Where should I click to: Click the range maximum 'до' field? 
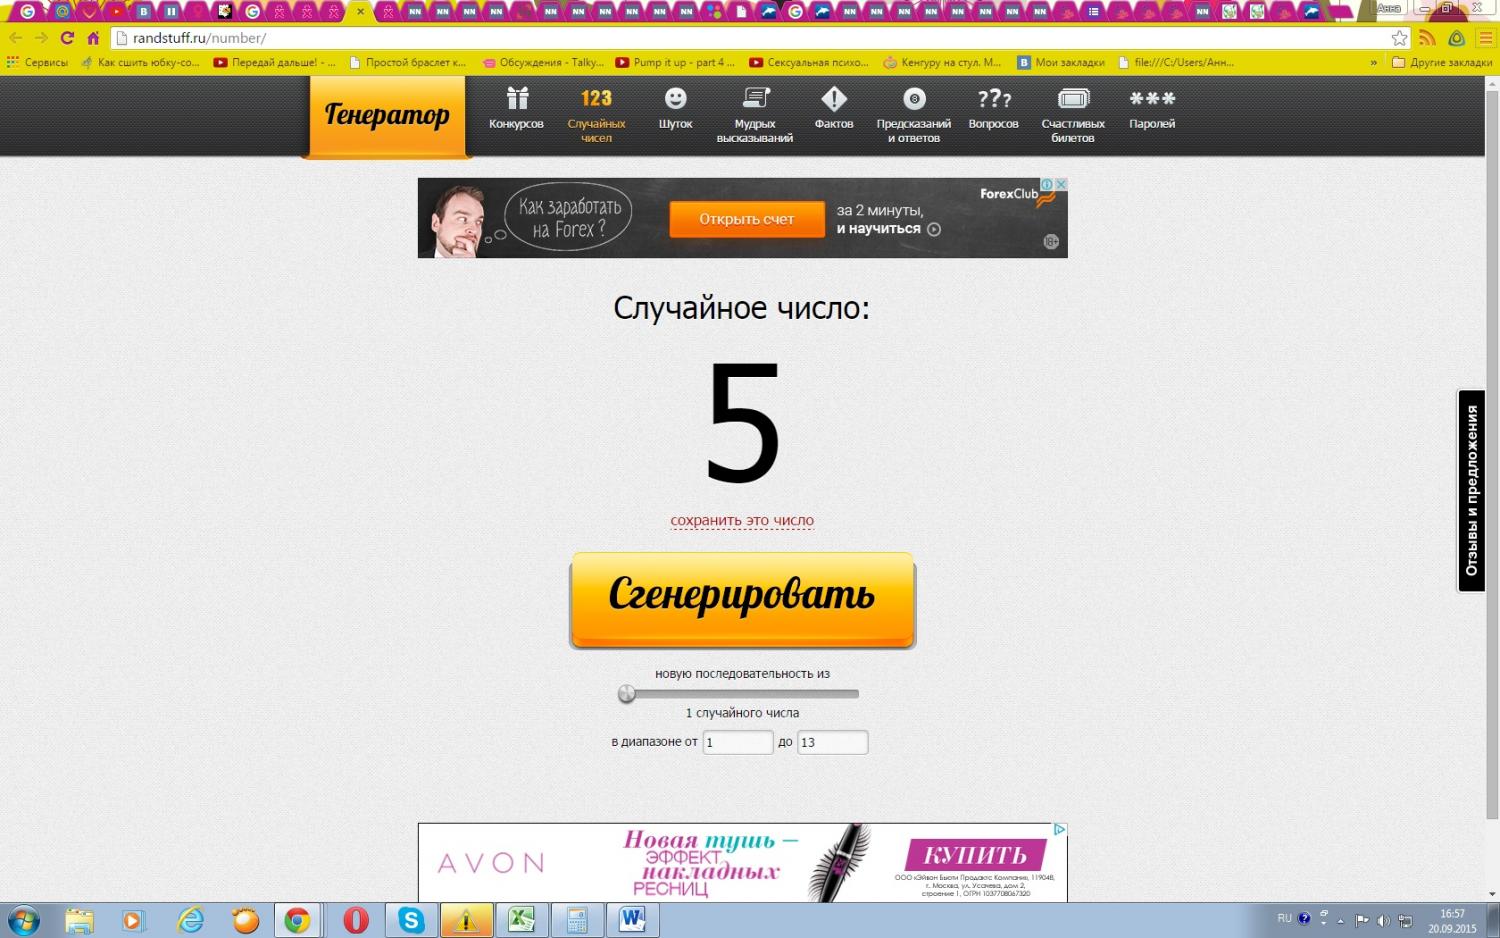831,742
